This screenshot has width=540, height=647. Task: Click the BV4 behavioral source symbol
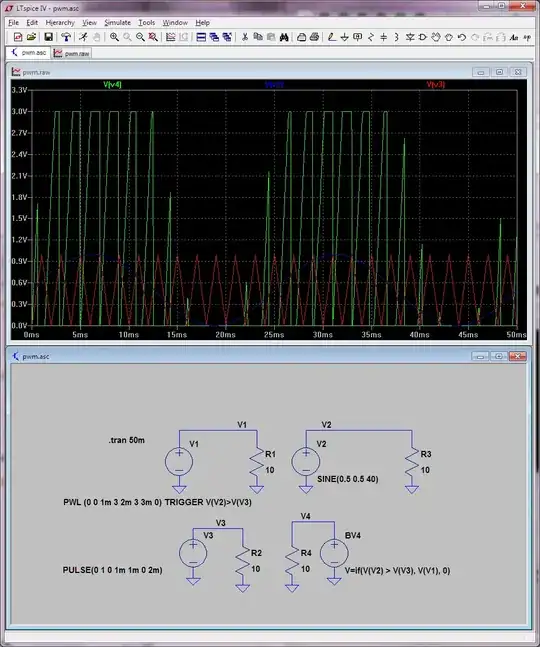pyautogui.click(x=334, y=553)
